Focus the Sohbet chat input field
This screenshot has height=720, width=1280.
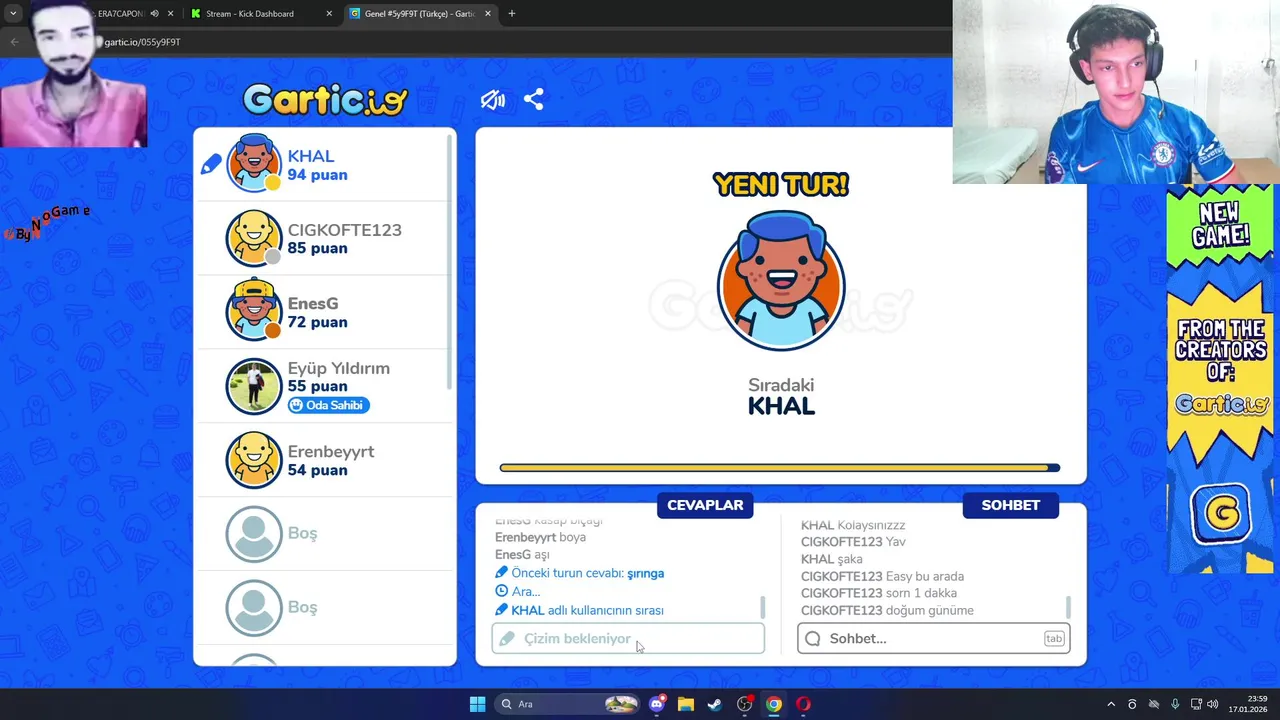(x=934, y=638)
